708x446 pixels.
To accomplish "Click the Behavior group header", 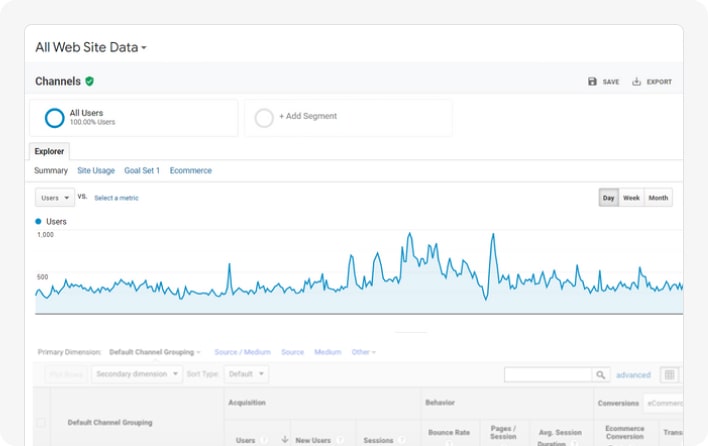I will [440, 403].
